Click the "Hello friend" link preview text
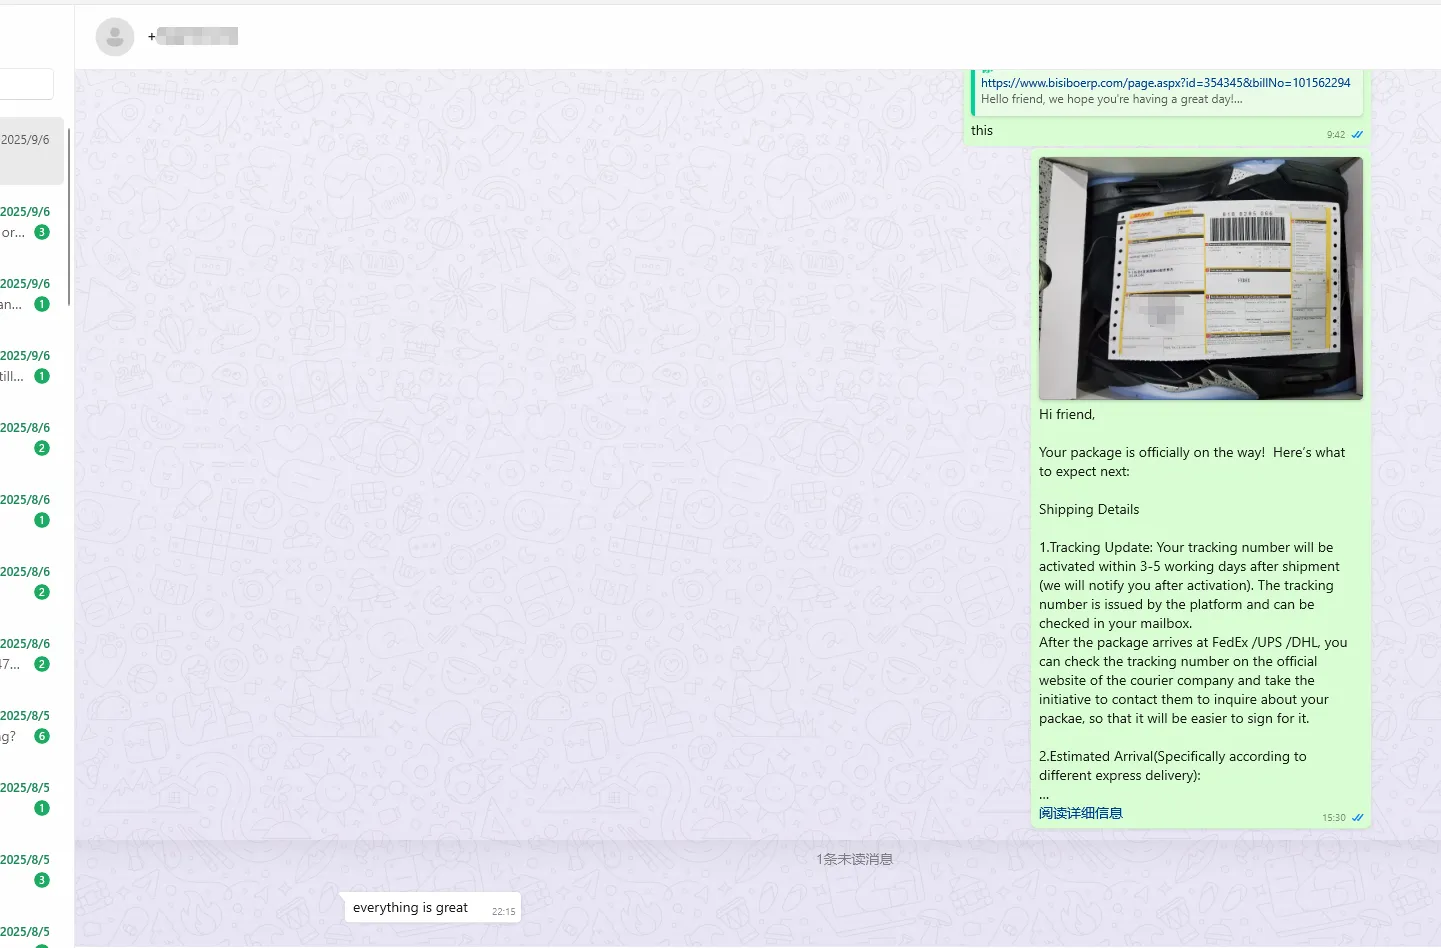Image resolution: width=1441 pixels, height=948 pixels. [1111, 99]
